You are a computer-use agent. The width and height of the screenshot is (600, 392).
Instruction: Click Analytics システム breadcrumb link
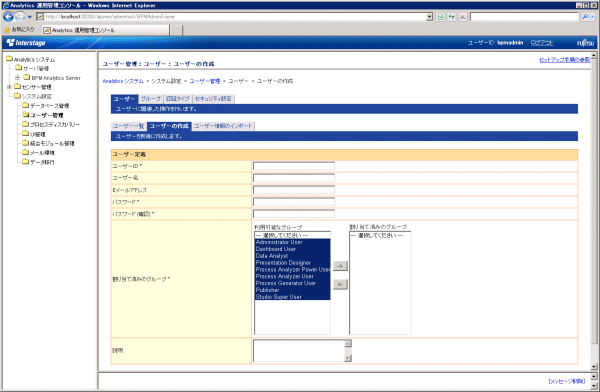coord(123,81)
